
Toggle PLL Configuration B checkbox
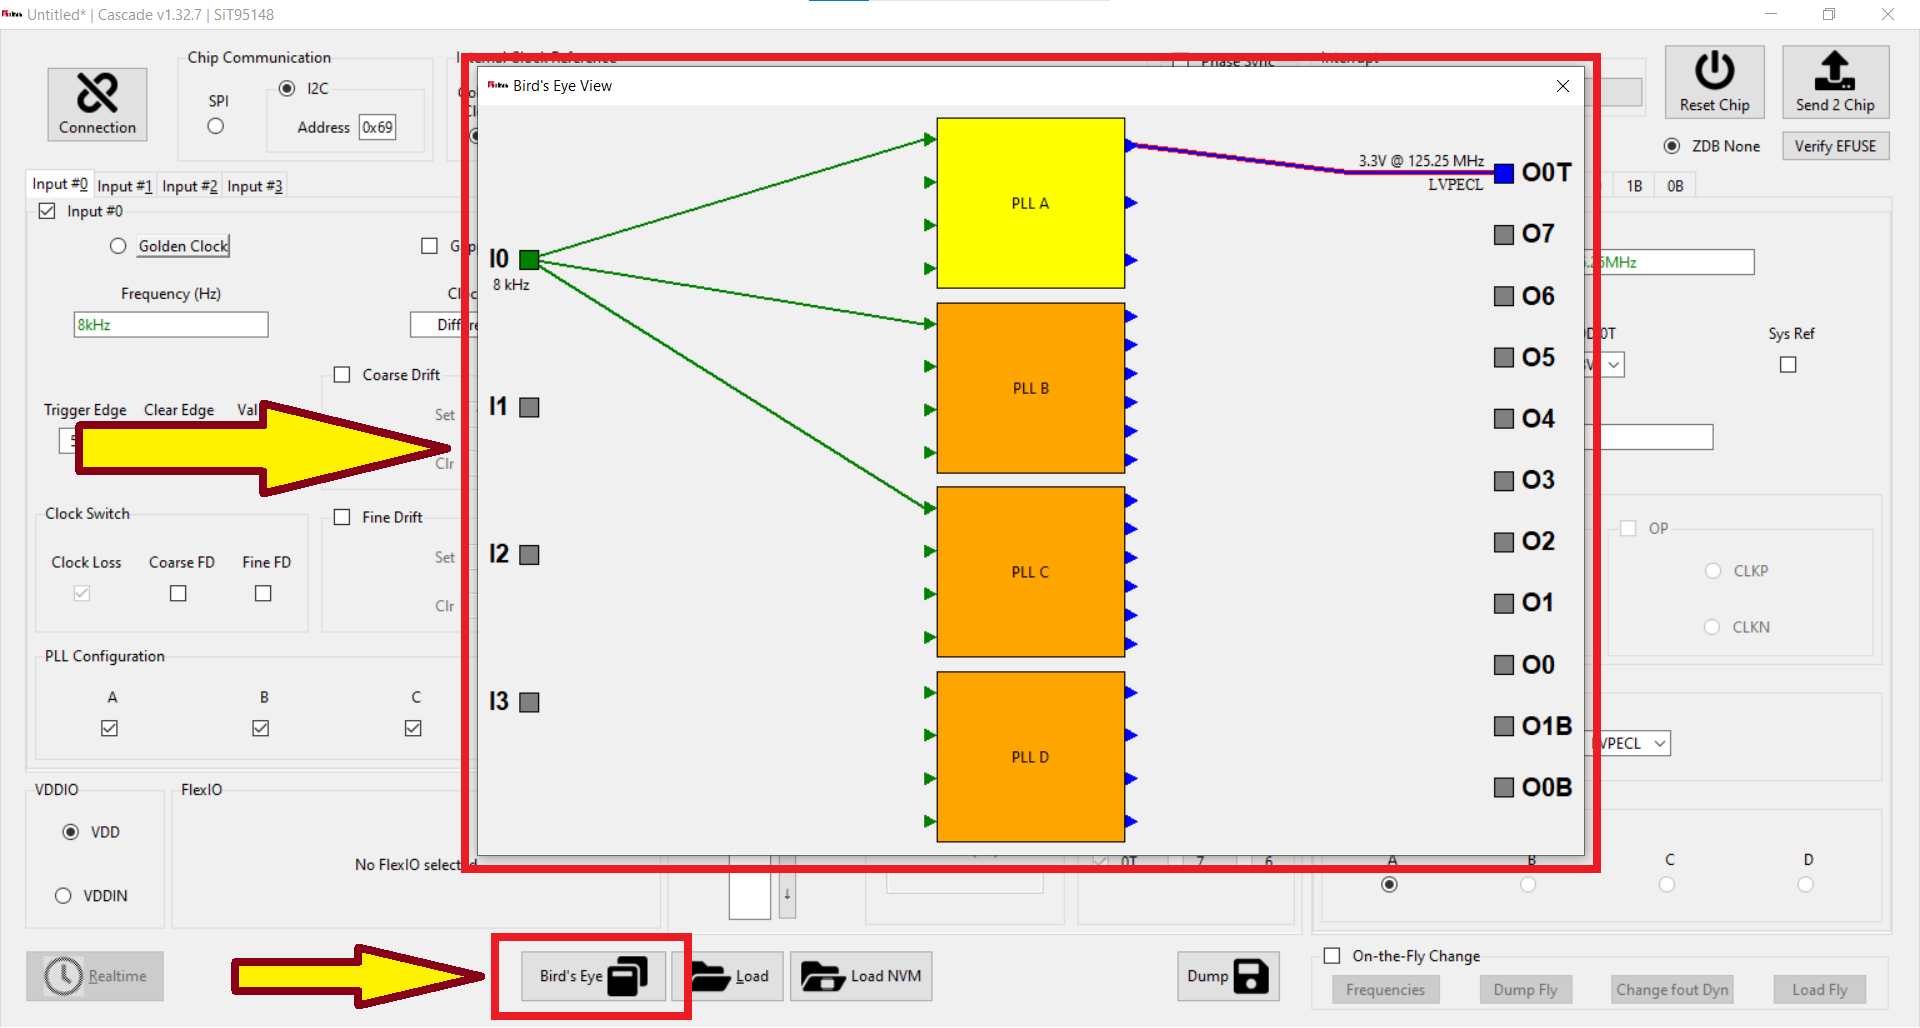click(x=261, y=728)
